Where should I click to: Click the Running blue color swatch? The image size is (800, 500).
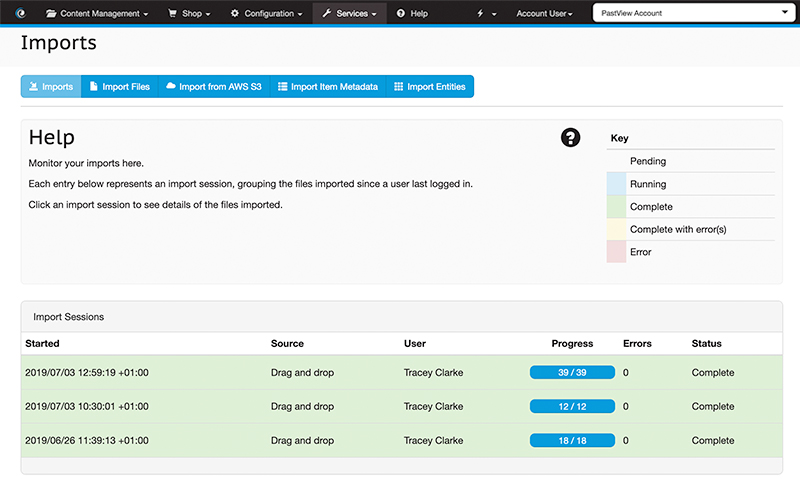tap(616, 184)
